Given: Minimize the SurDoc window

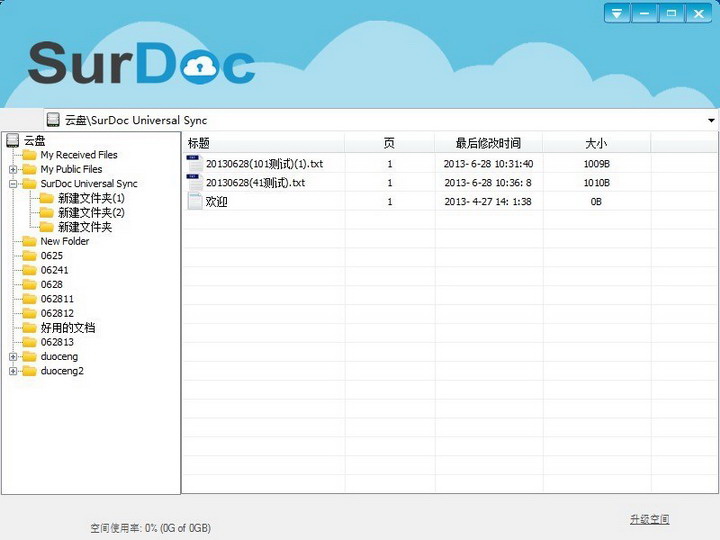Looking at the screenshot, I should (x=644, y=13).
